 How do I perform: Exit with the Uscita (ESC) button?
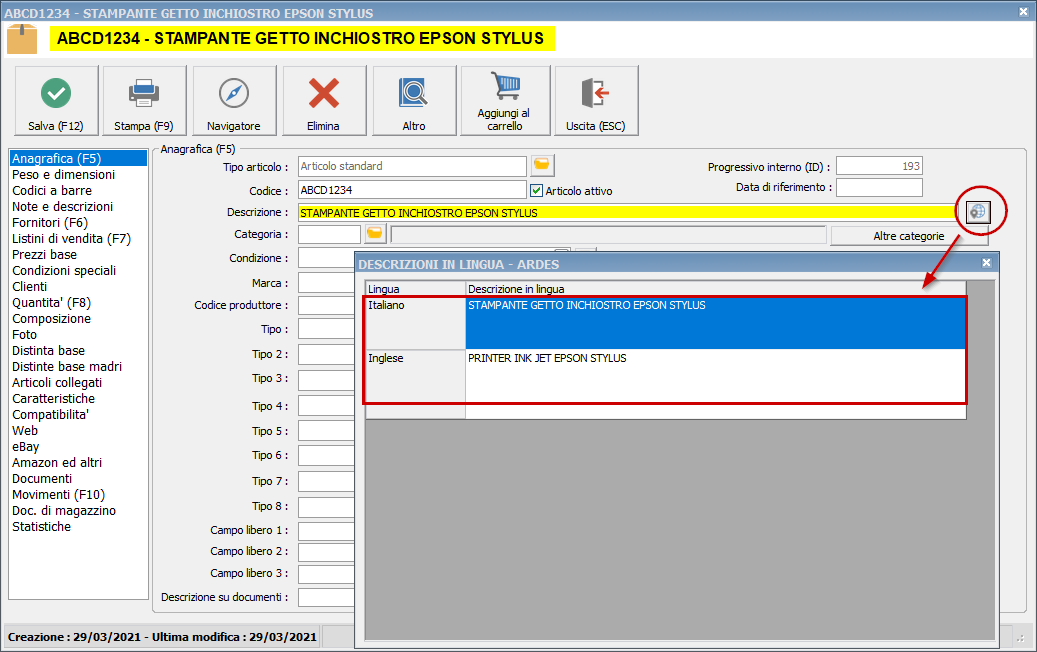(596, 101)
